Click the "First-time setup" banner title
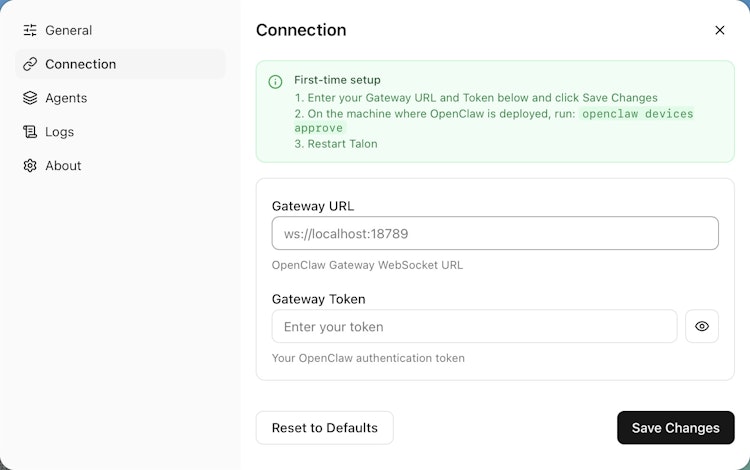Screen dimensions: 750x470 click(337, 80)
